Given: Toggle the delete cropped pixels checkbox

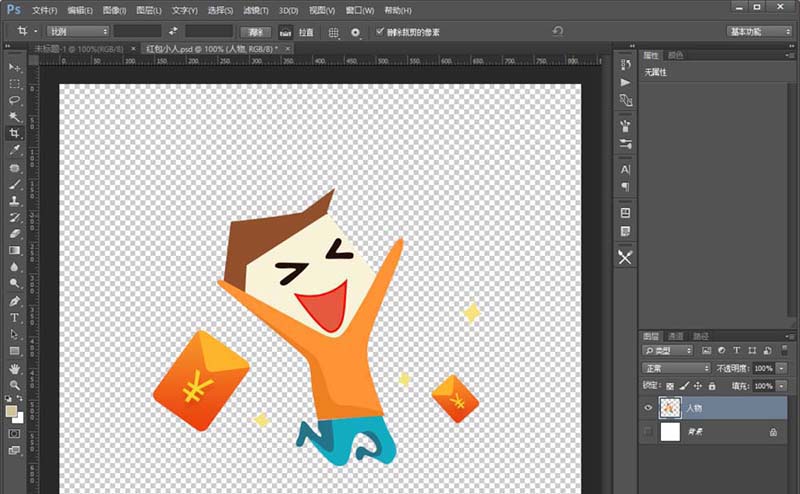Looking at the screenshot, I should point(379,32).
